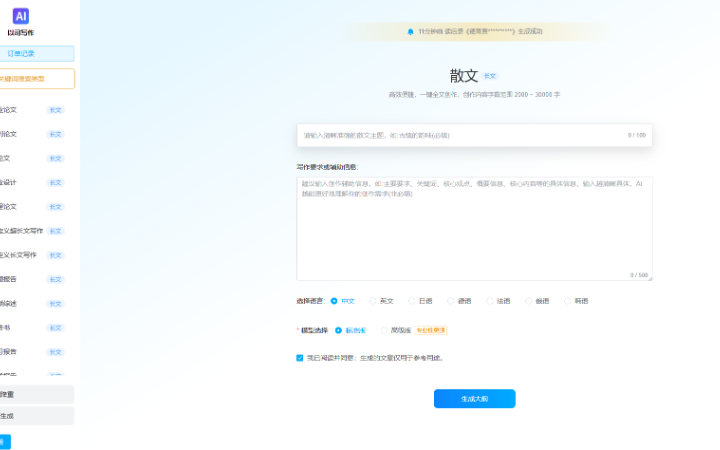
Task: Select 日语 language radio button
Action: 411,301
